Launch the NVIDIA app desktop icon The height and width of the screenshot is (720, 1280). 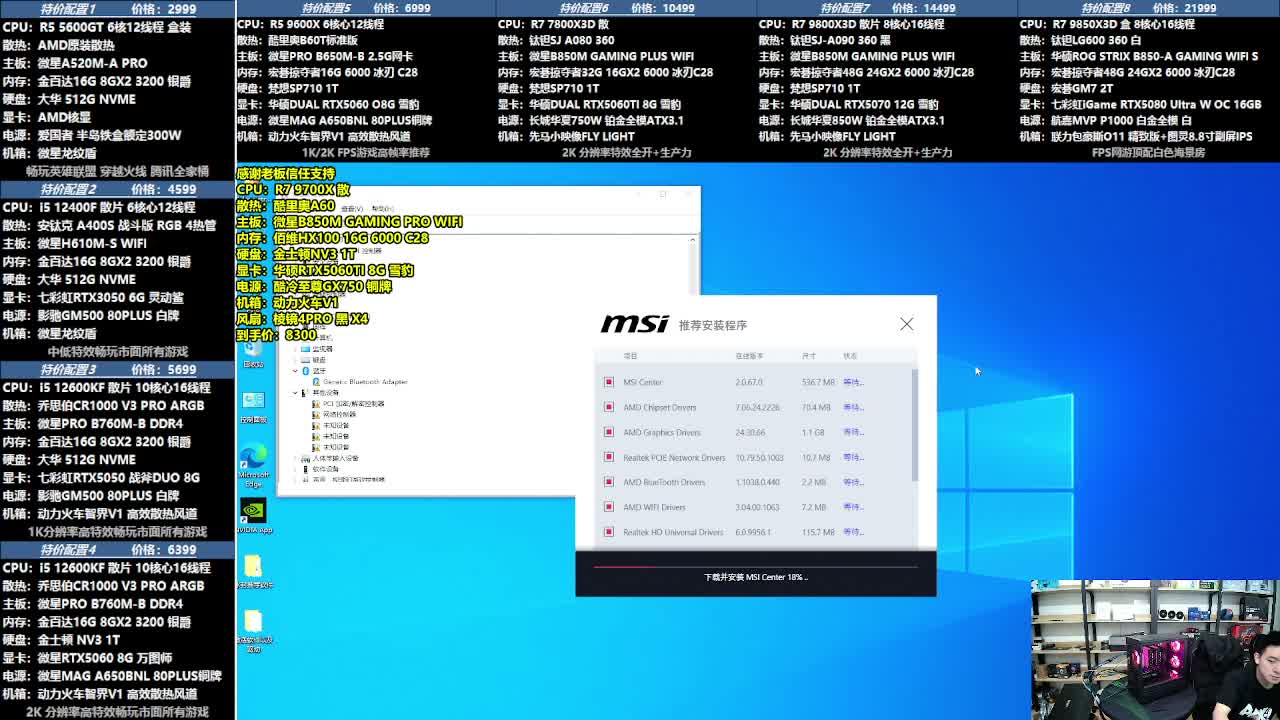tap(253, 511)
